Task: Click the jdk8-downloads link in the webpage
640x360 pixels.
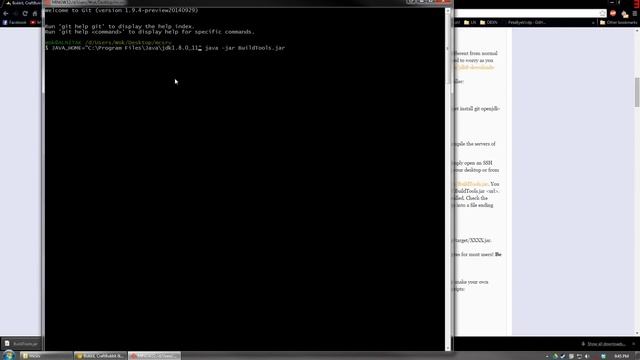Action: 474,67
